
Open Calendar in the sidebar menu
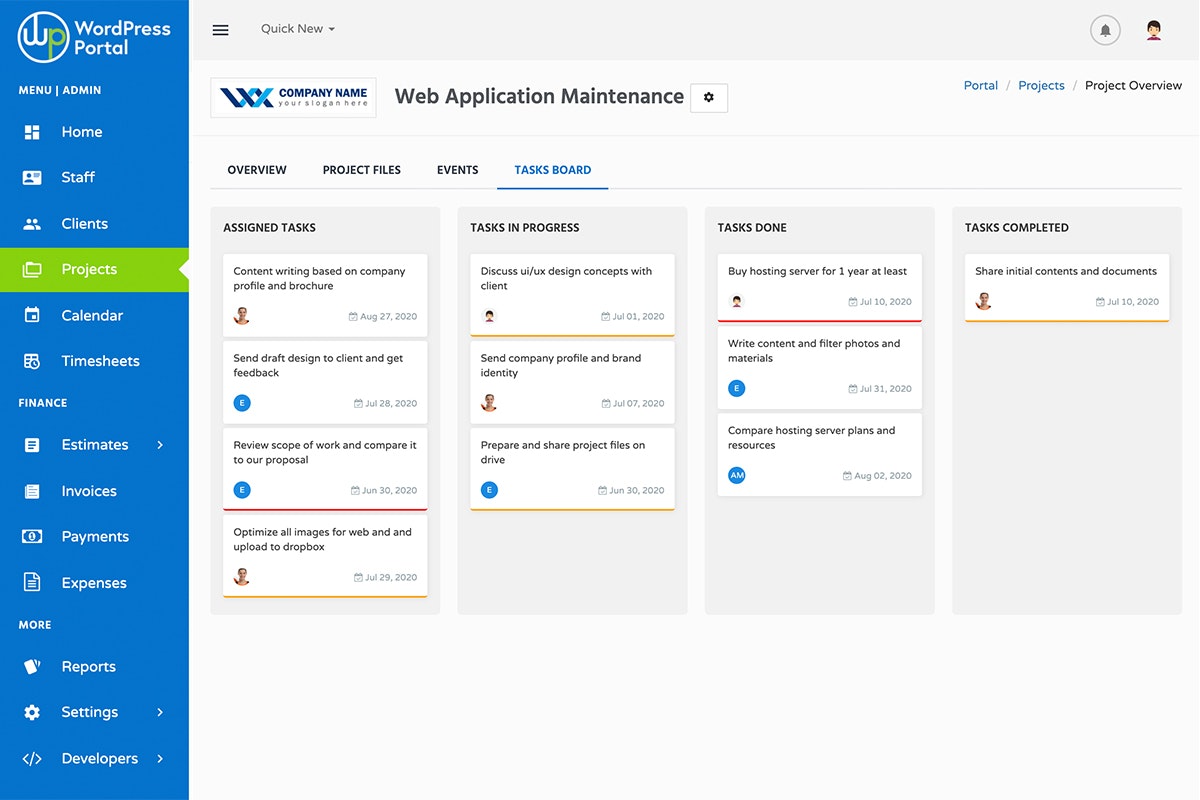pyautogui.click(x=94, y=315)
